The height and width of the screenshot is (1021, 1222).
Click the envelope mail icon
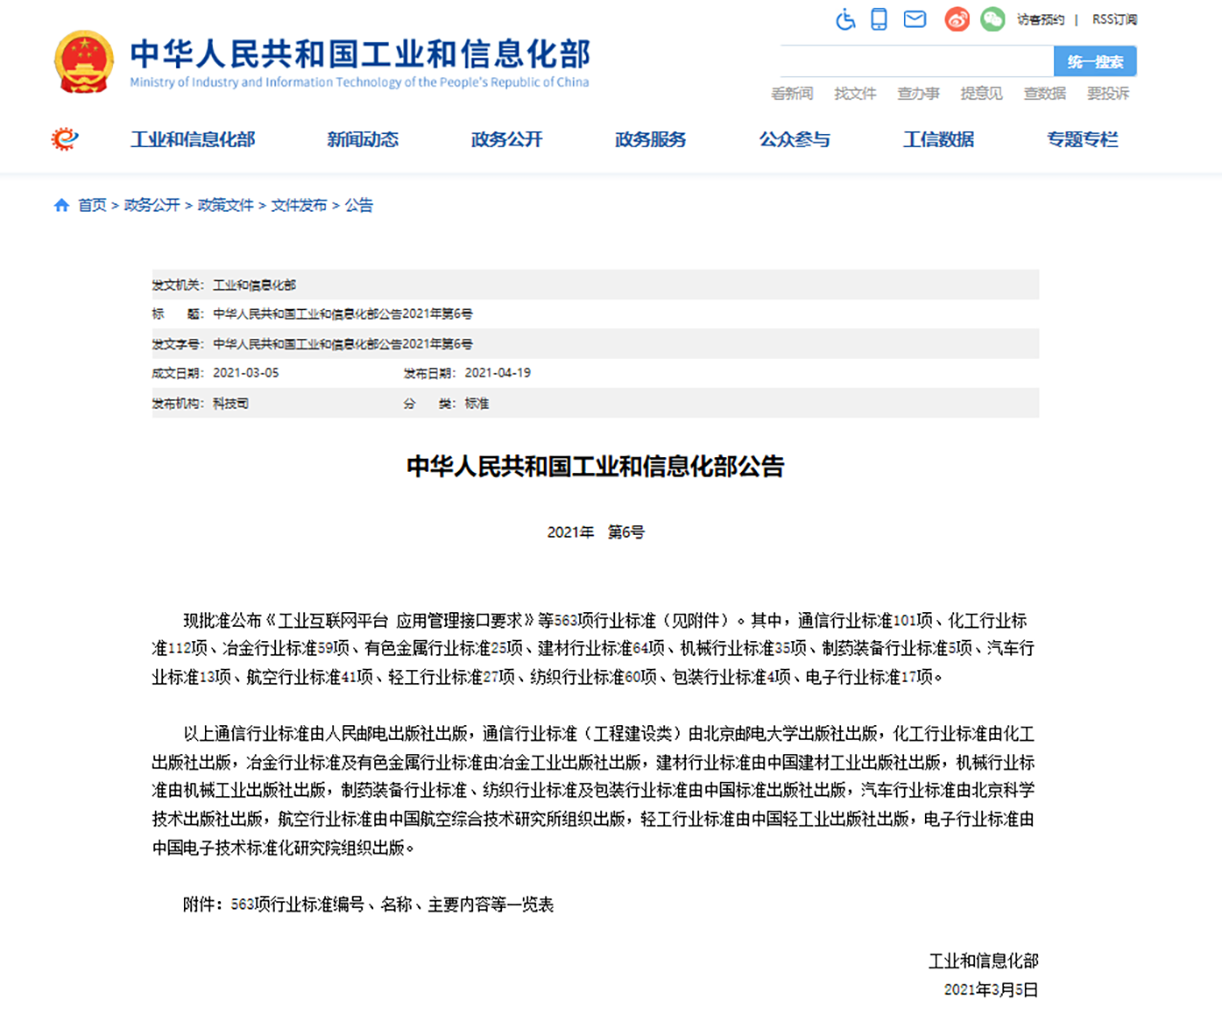[x=914, y=19]
